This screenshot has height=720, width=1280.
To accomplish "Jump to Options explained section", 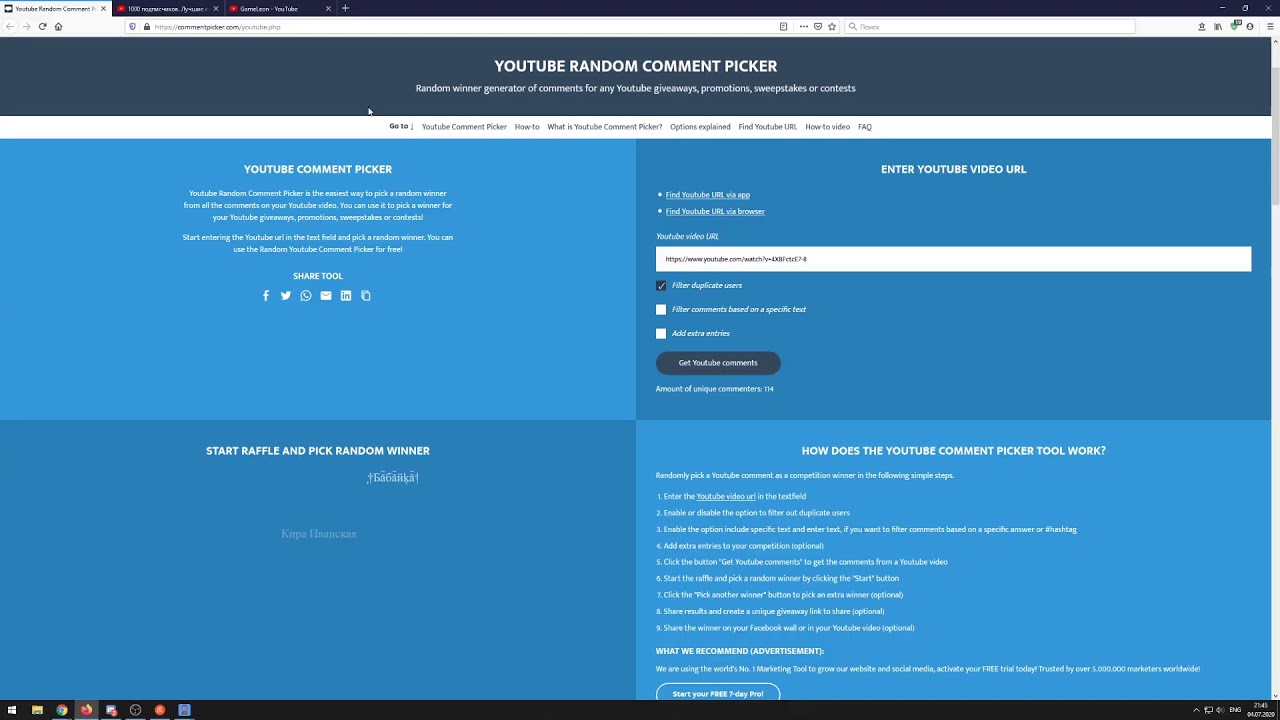I will click(700, 127).
